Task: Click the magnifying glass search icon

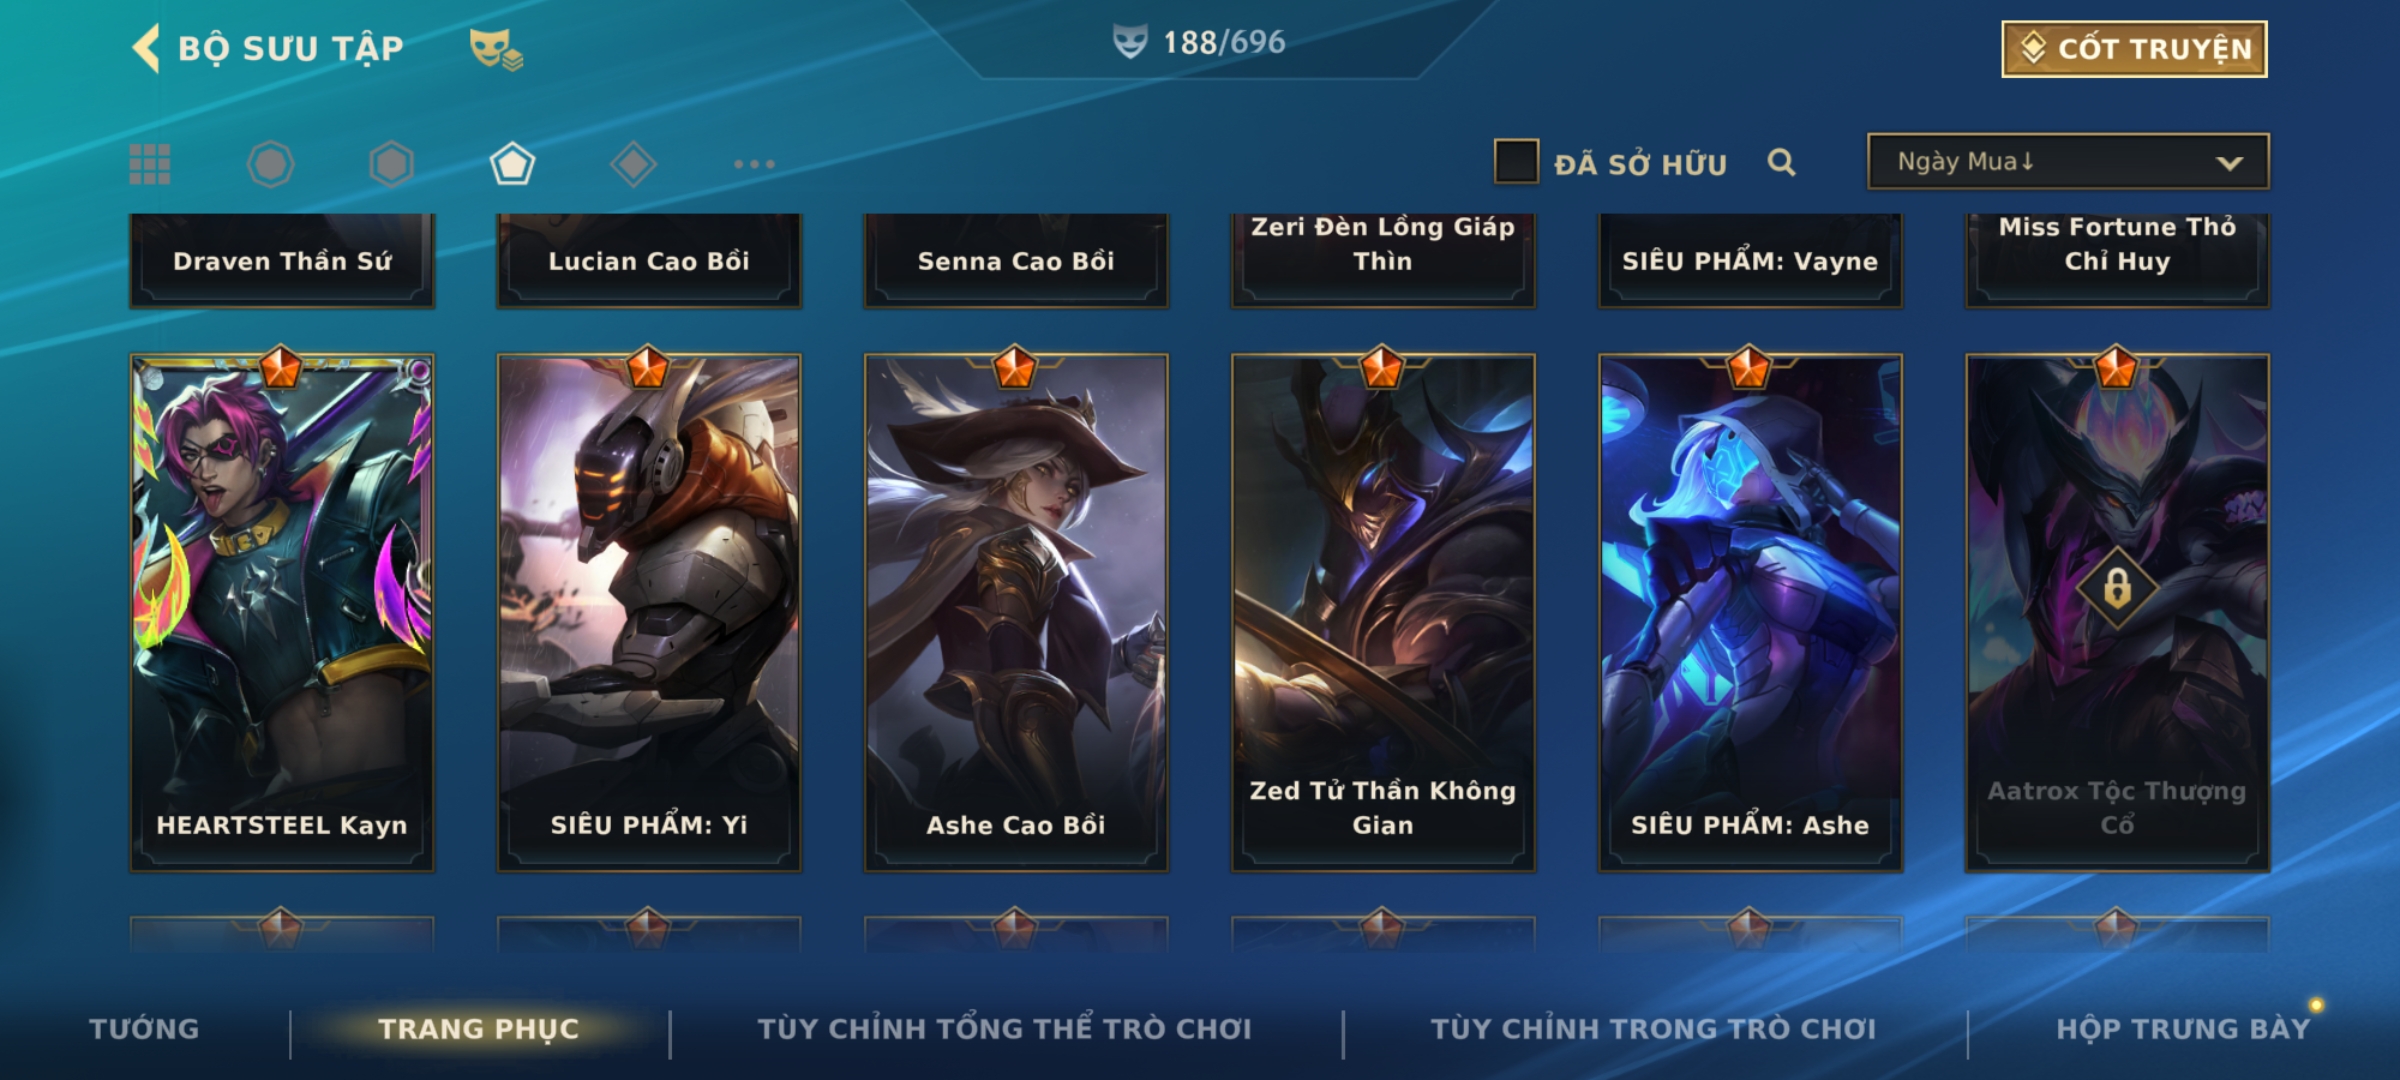Action: tap(1781, 162)
